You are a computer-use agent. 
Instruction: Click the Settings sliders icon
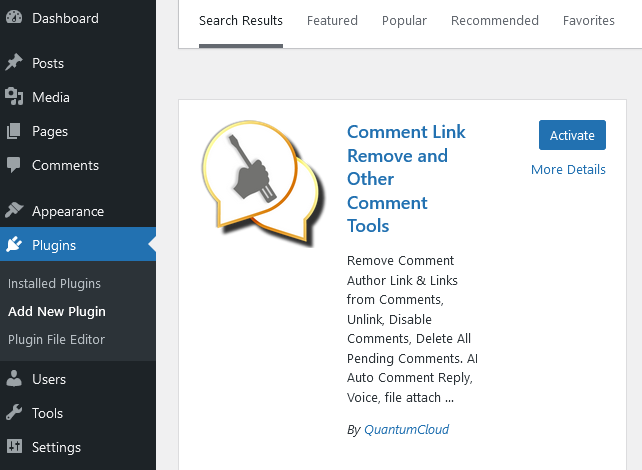(x=14, y=447)
